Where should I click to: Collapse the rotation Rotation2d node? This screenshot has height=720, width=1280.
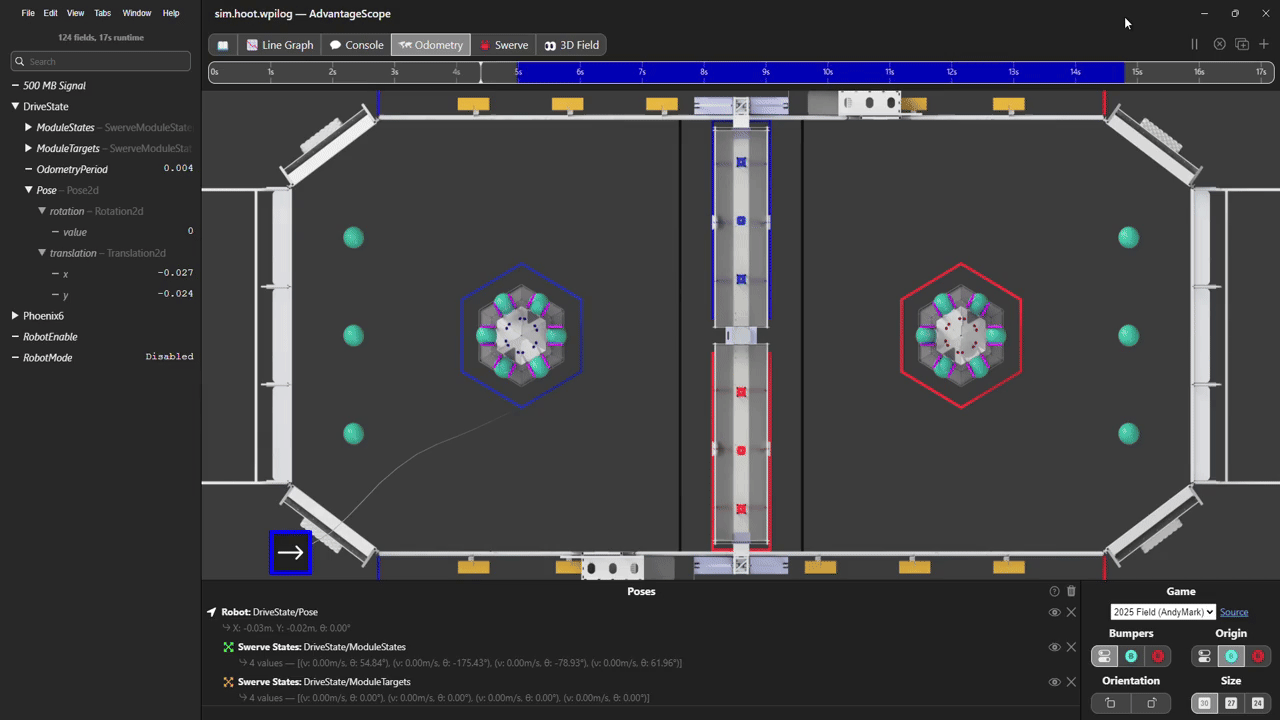42,211
